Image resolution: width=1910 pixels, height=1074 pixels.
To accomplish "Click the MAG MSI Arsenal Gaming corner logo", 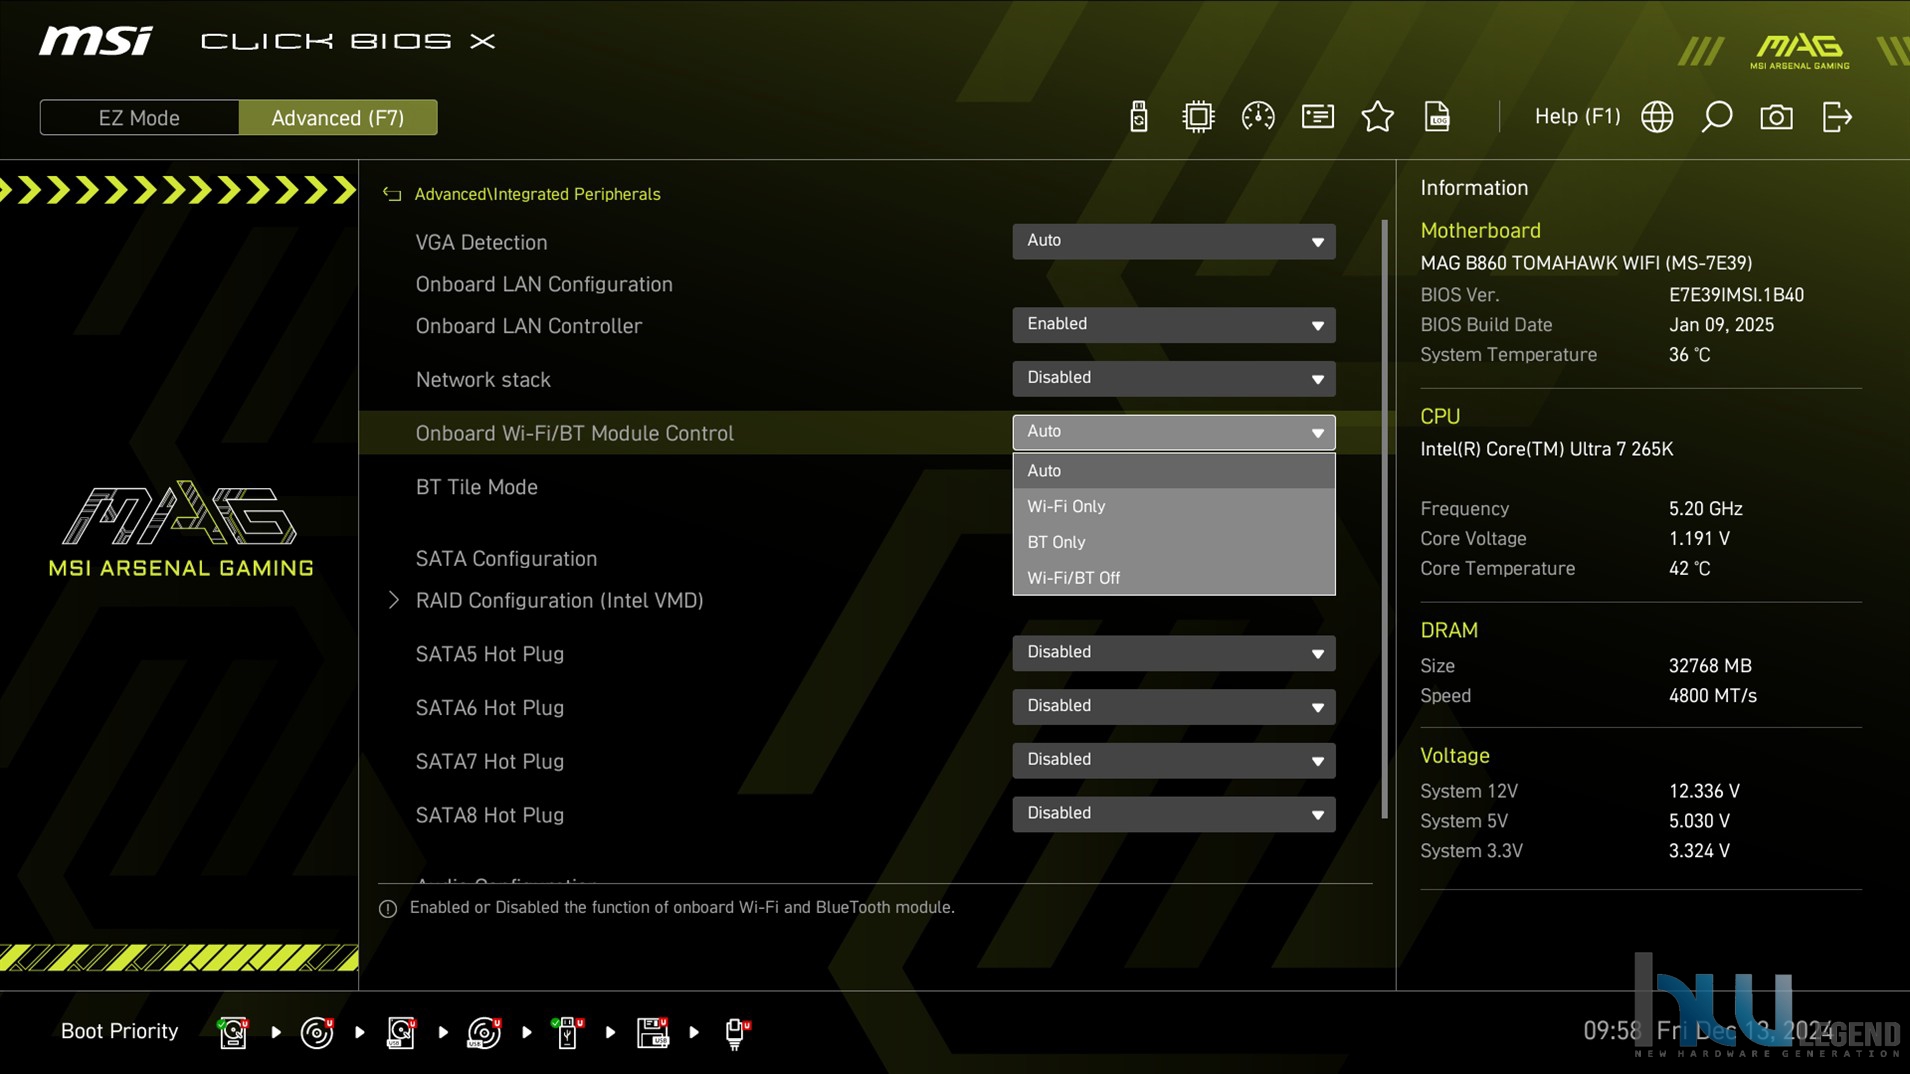I will 1799,51.
